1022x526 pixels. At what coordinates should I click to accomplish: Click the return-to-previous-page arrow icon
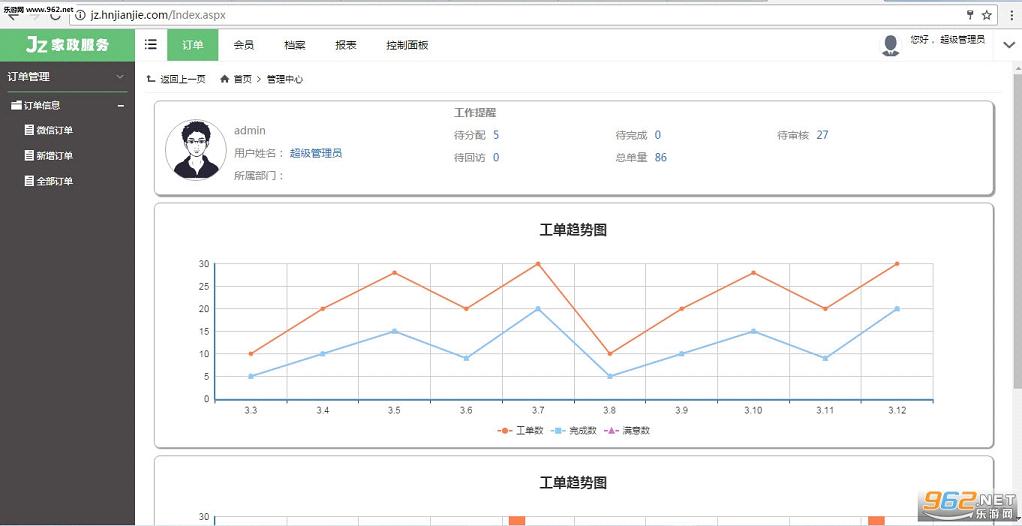point(151,79)
